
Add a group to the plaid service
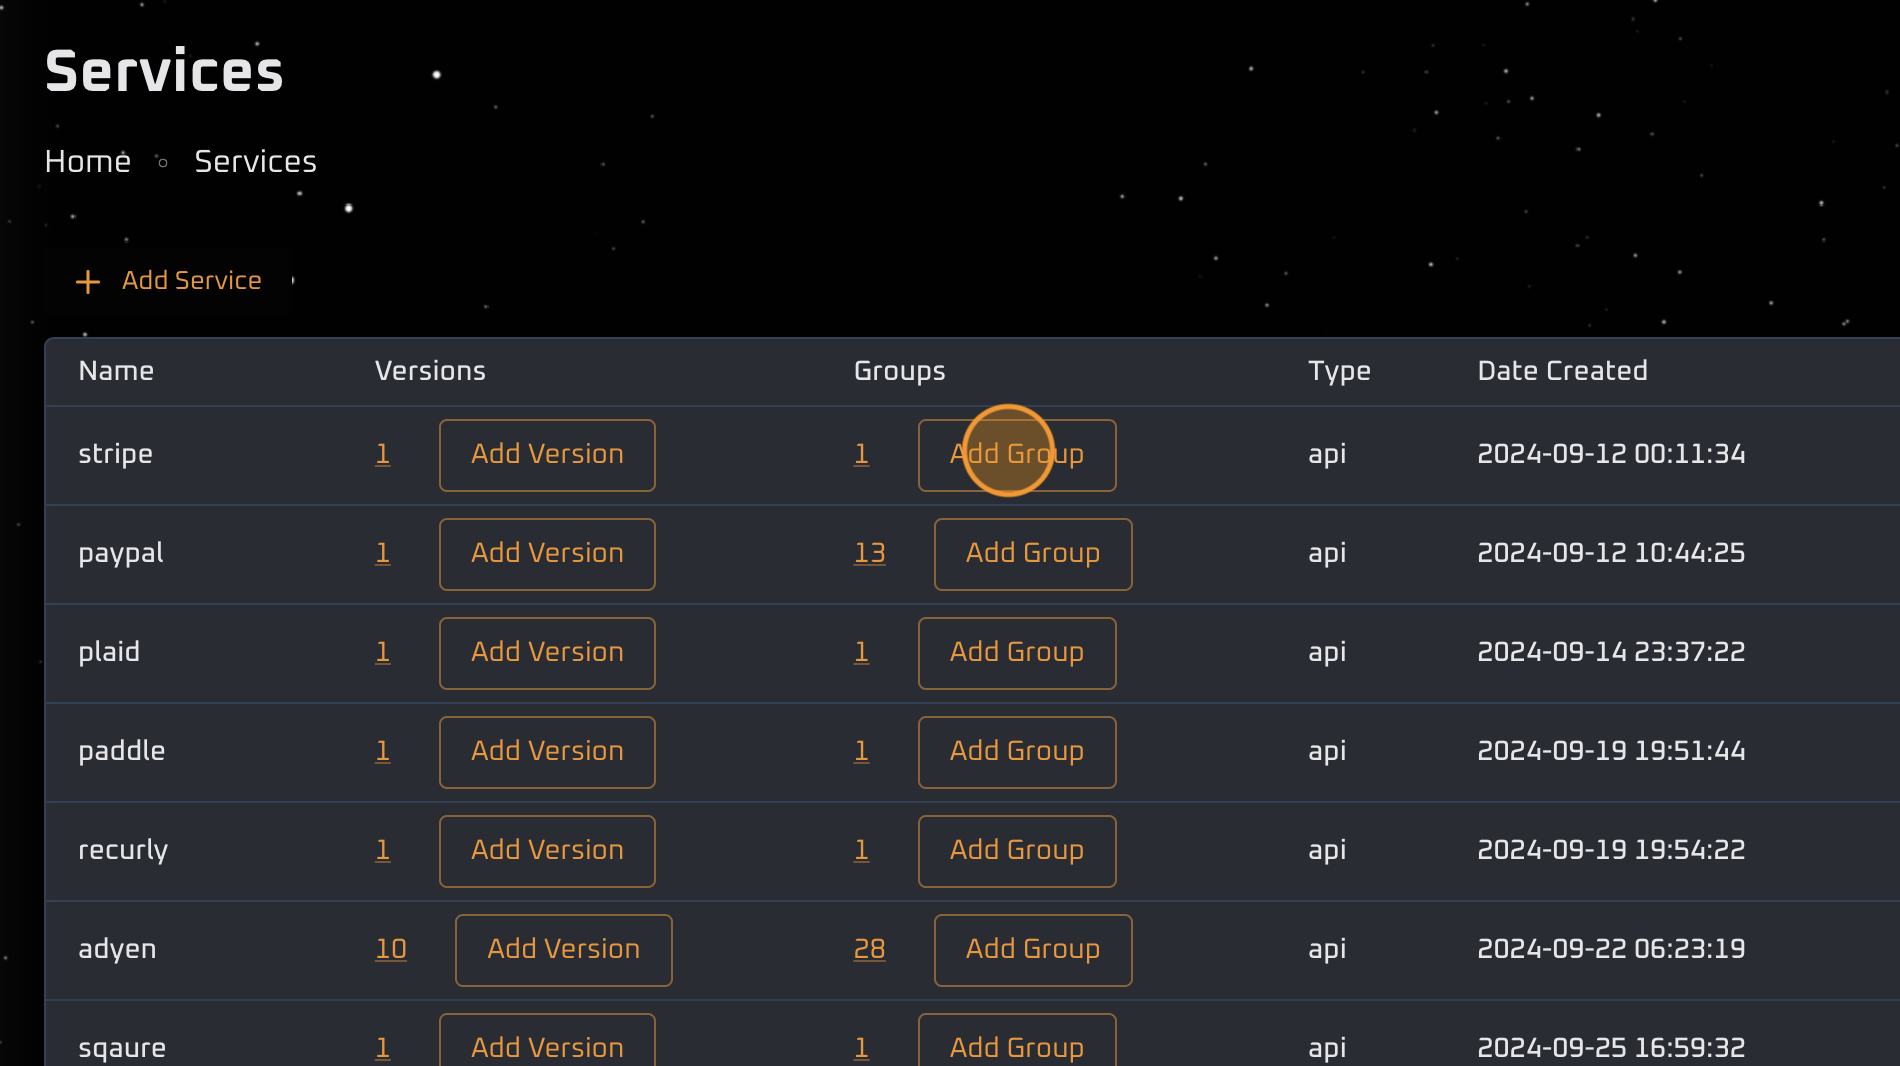pyautogui.click(x=1017, y=653)
